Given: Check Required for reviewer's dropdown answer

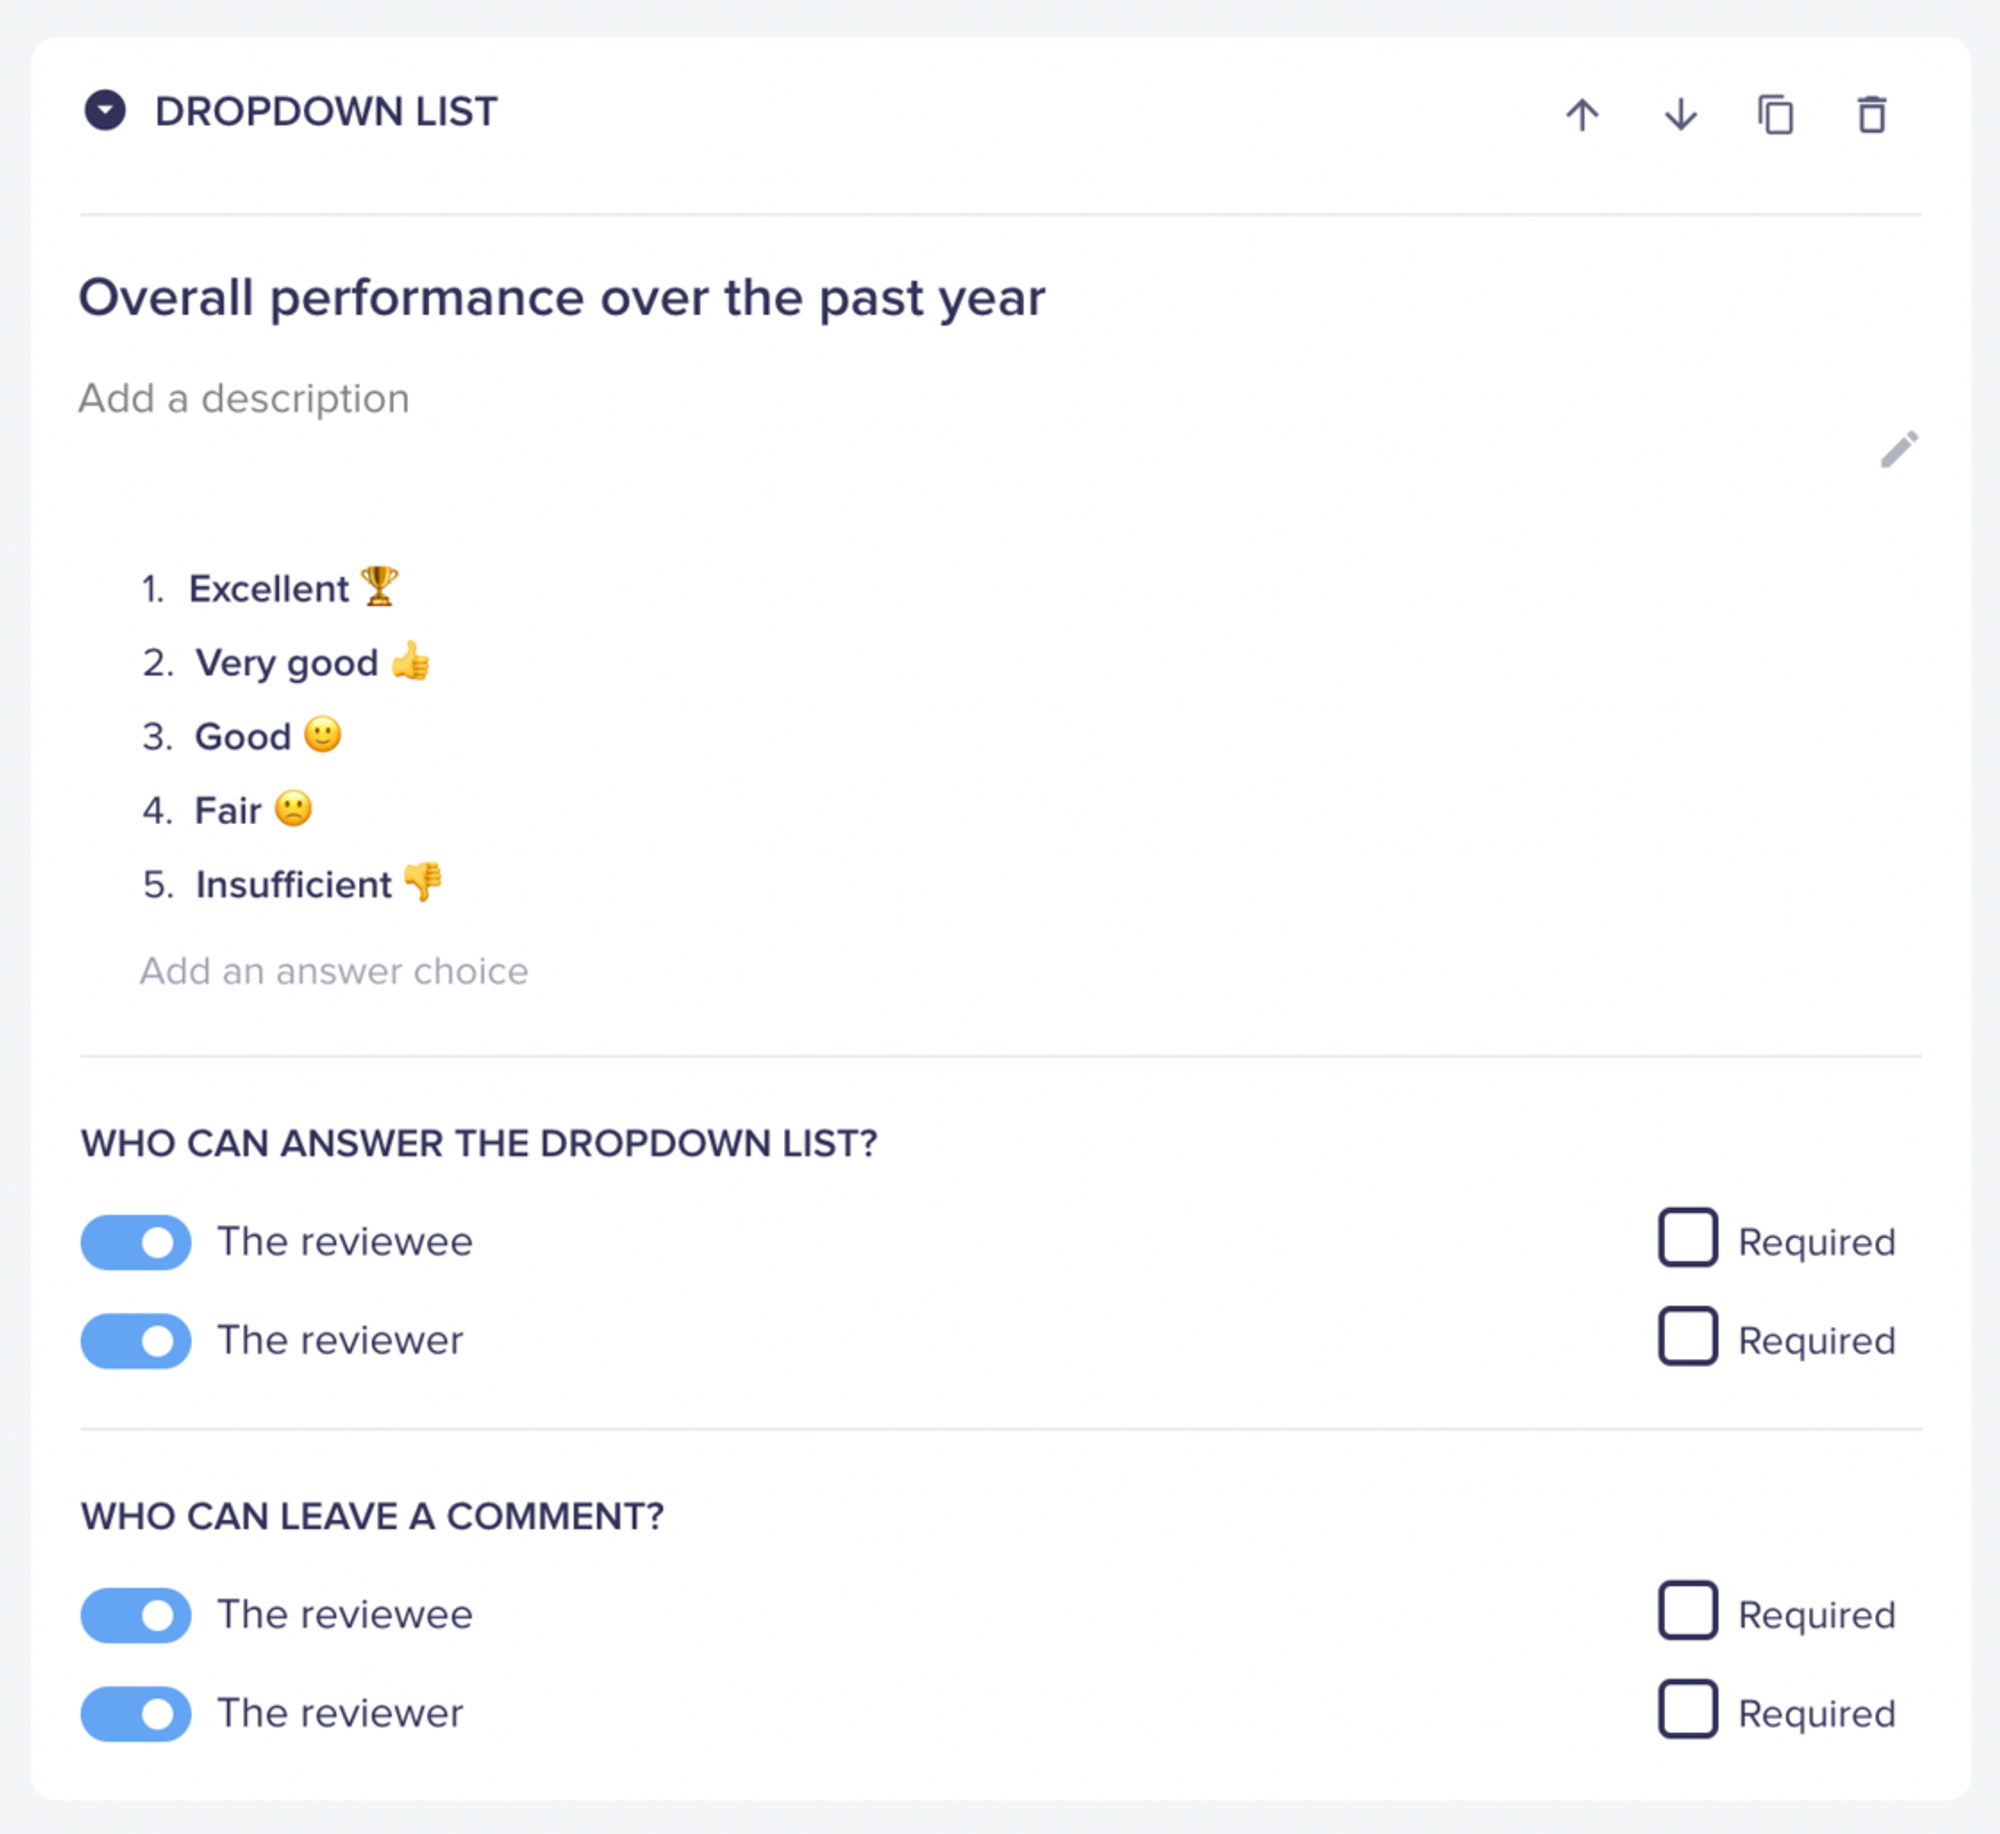Looking at the screenshot, I should click(x=1688, y=1336).
